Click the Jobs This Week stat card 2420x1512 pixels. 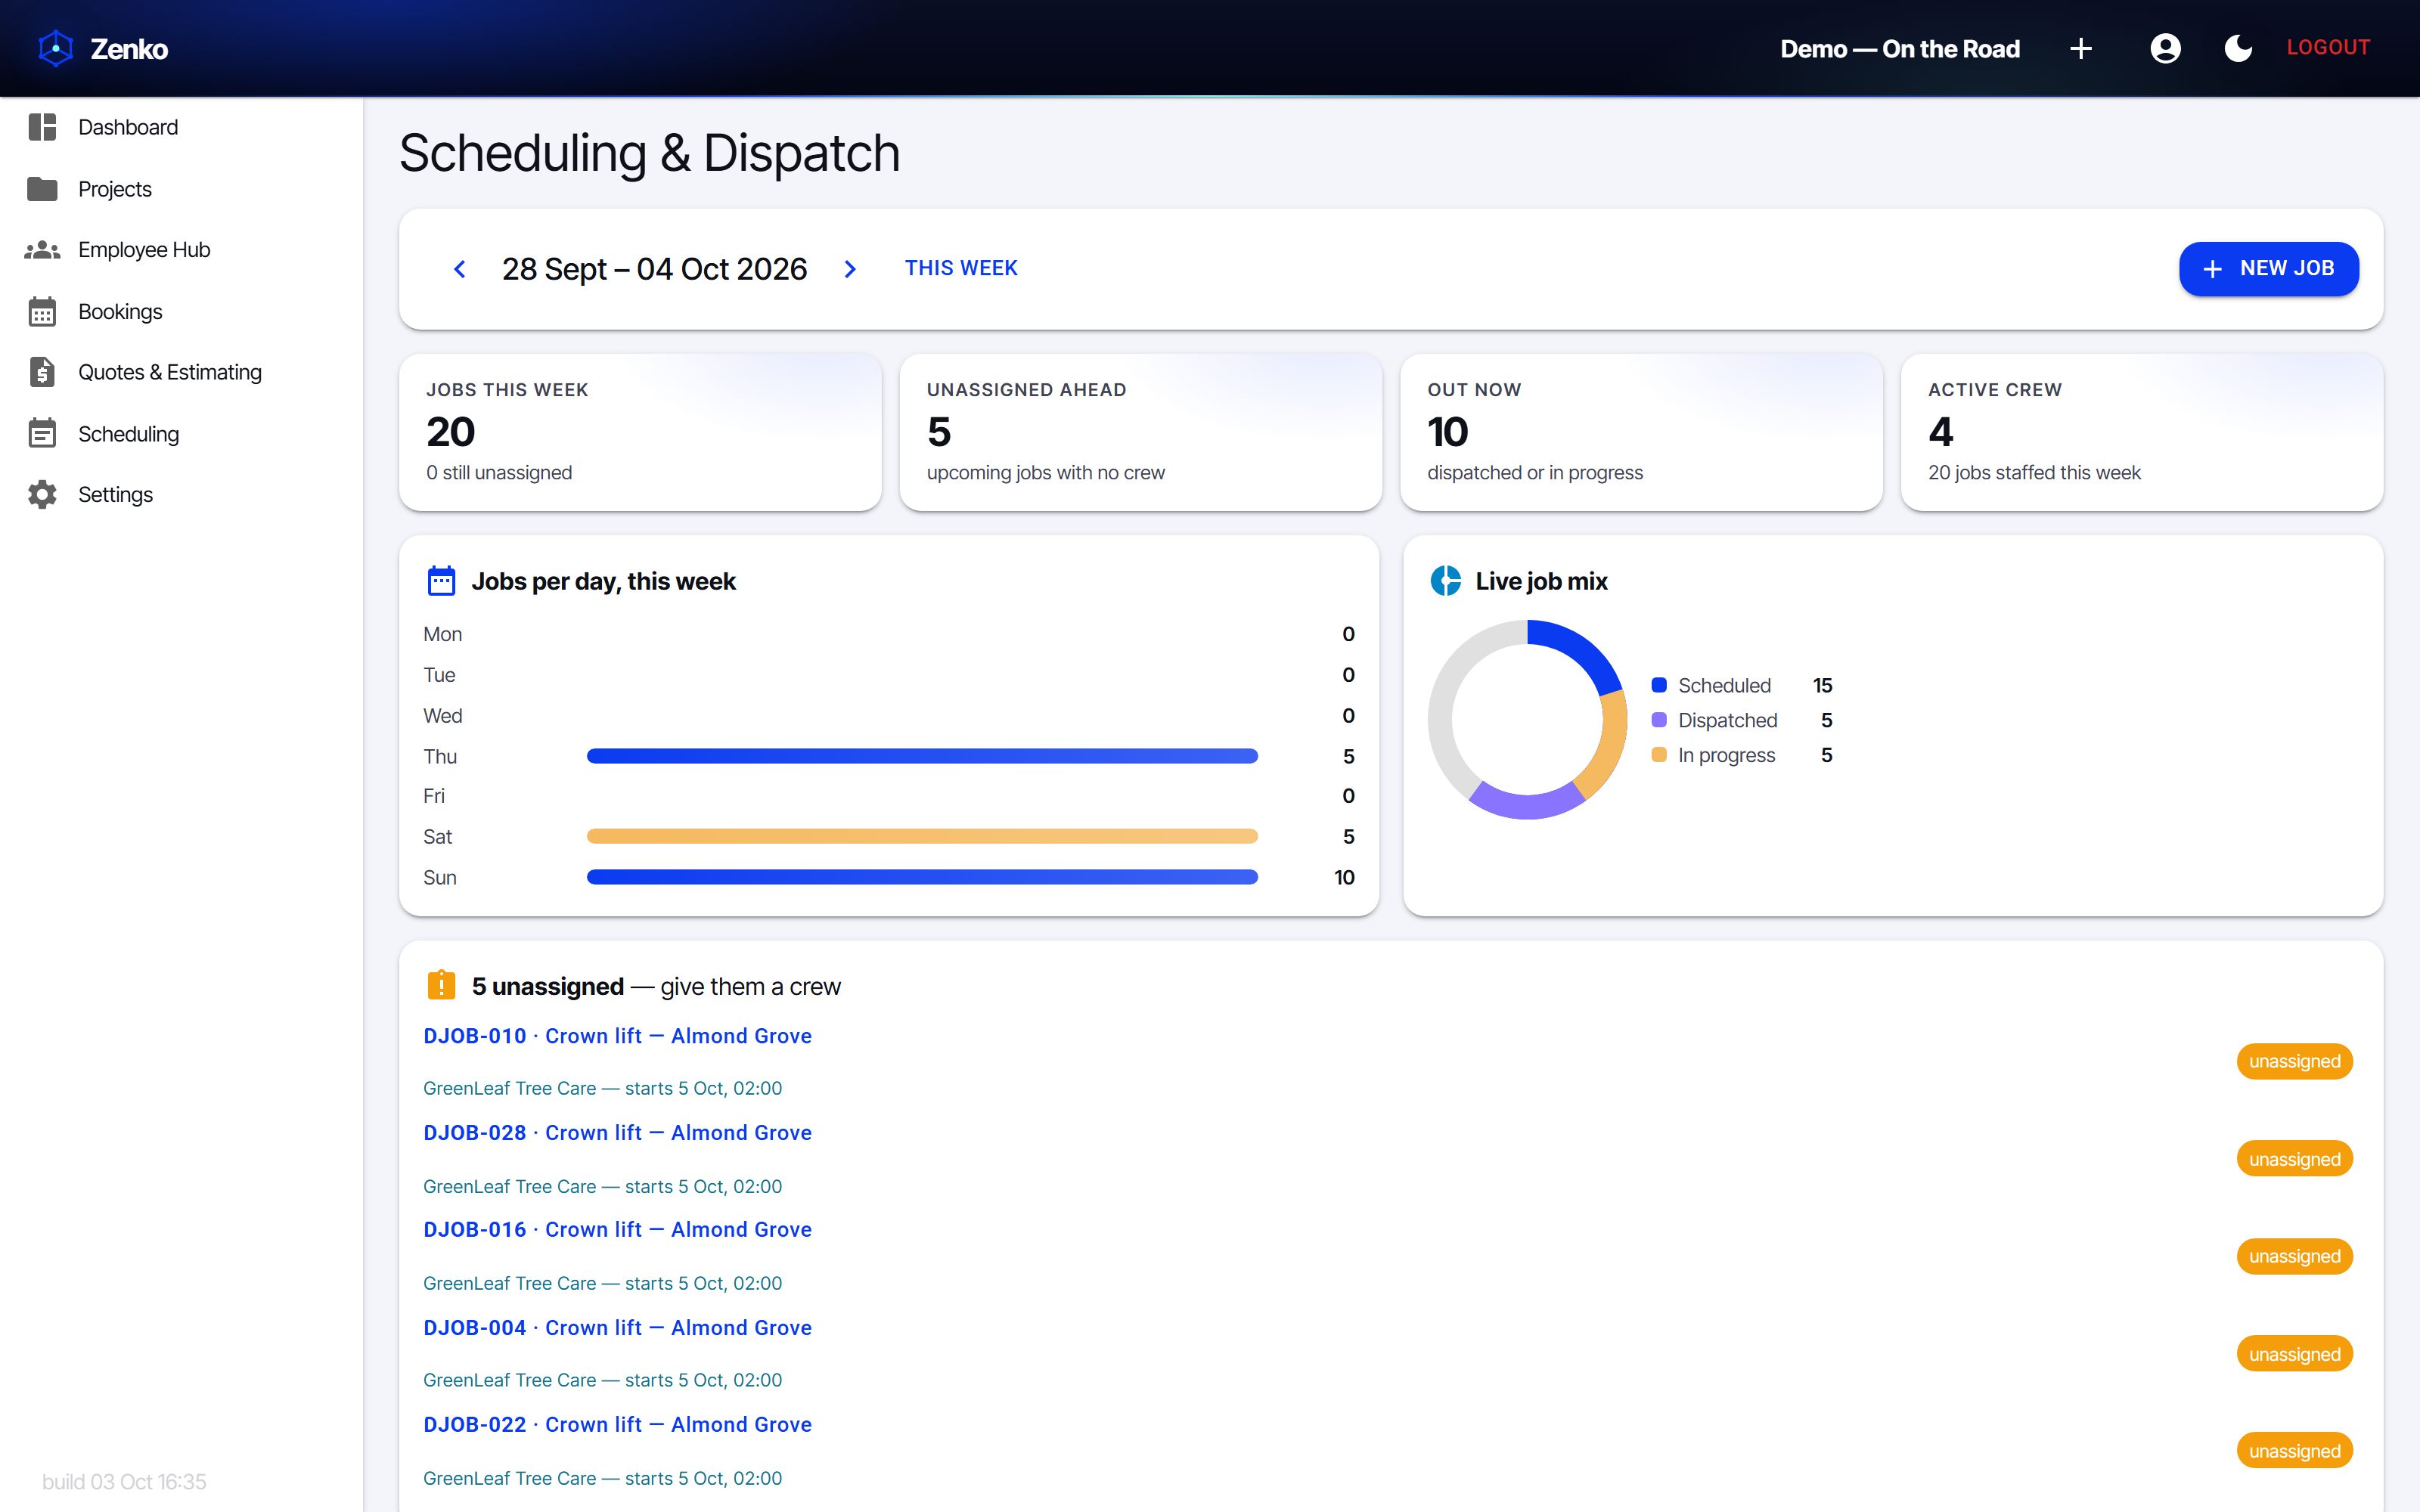point(640,432)
